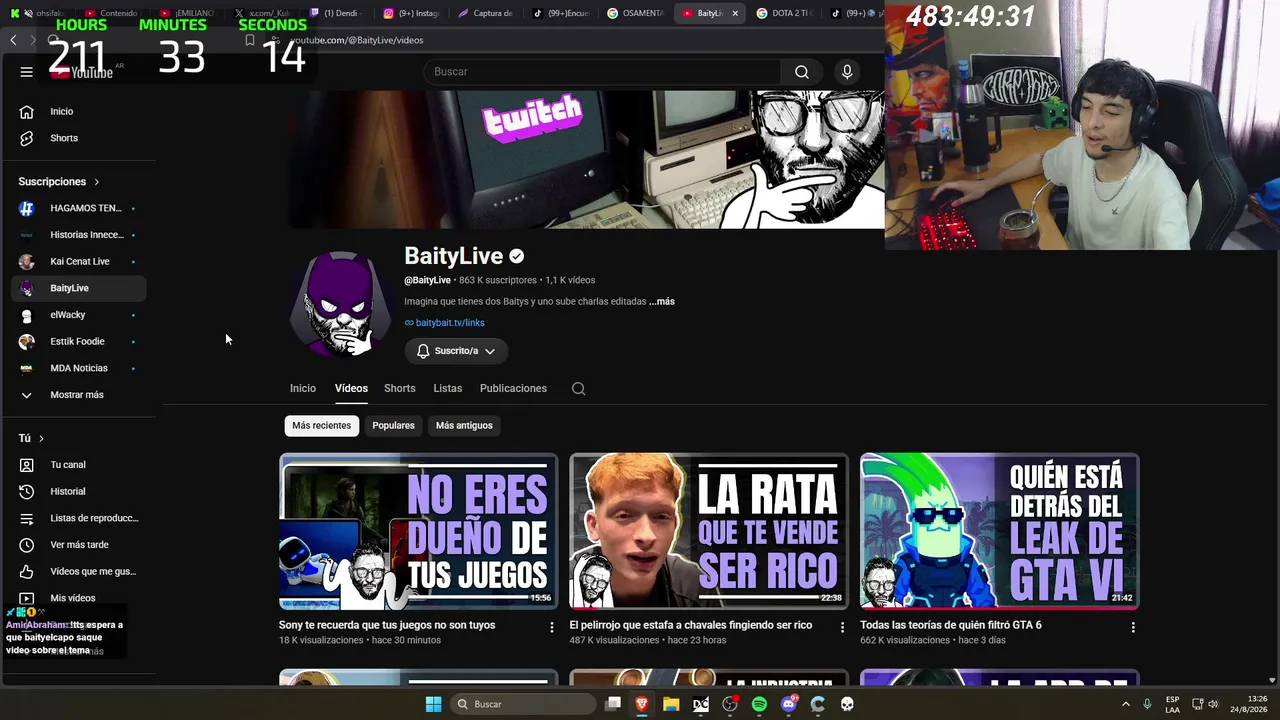This screenshot has width=1280, height=720.
Task: Filter videos by Más antiguos
Action: (x=464, y=426)
